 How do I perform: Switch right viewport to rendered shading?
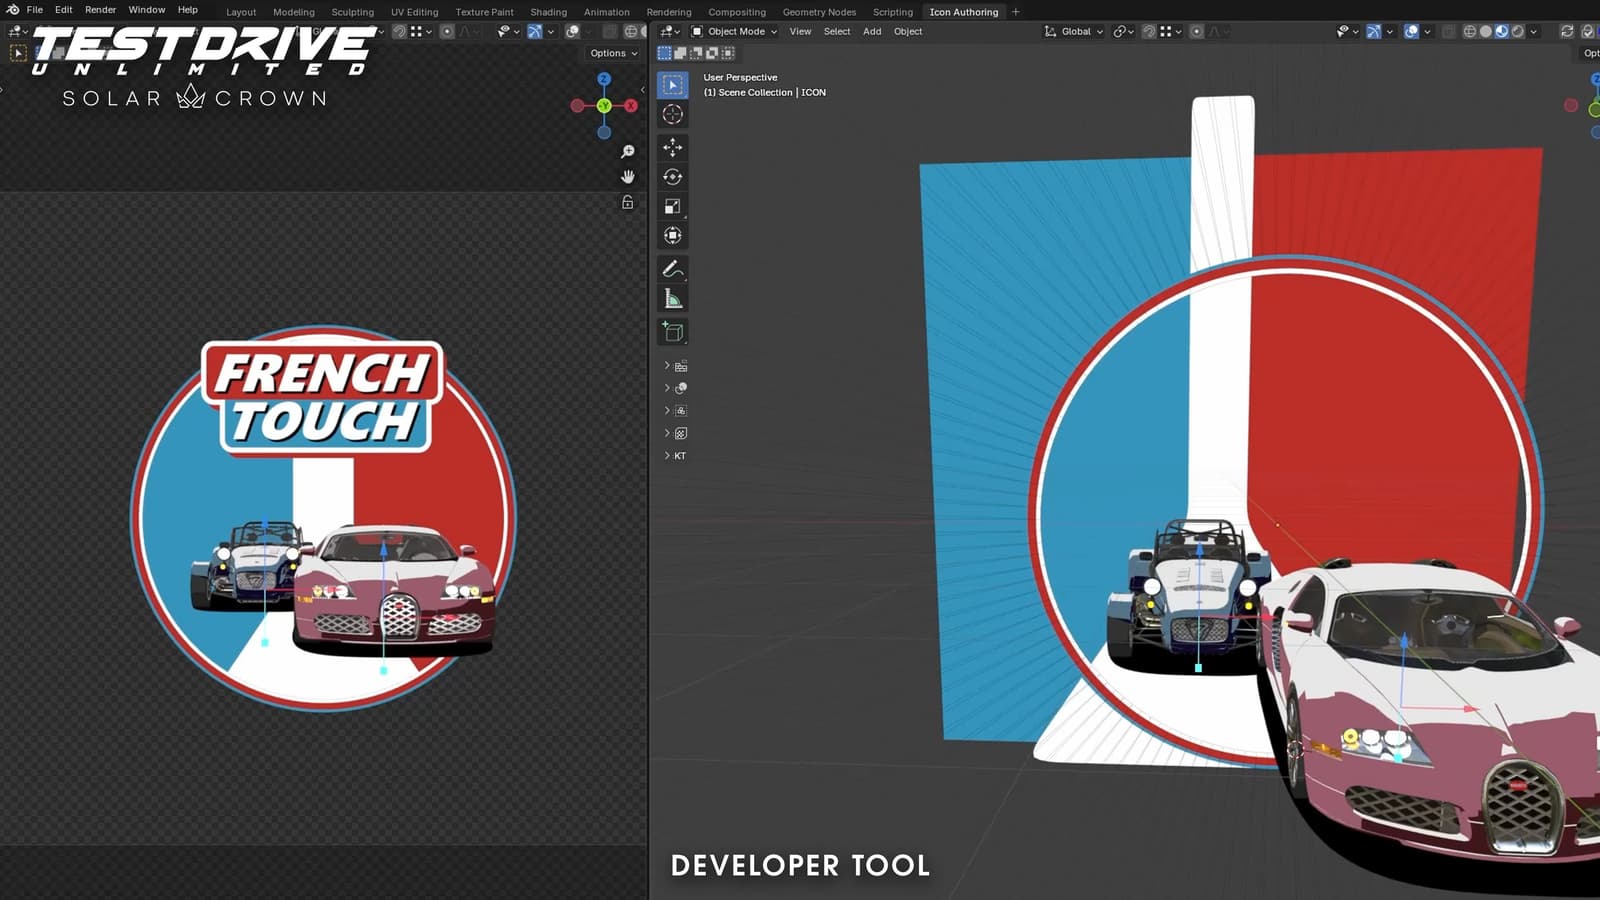[x=1518, y=31]
